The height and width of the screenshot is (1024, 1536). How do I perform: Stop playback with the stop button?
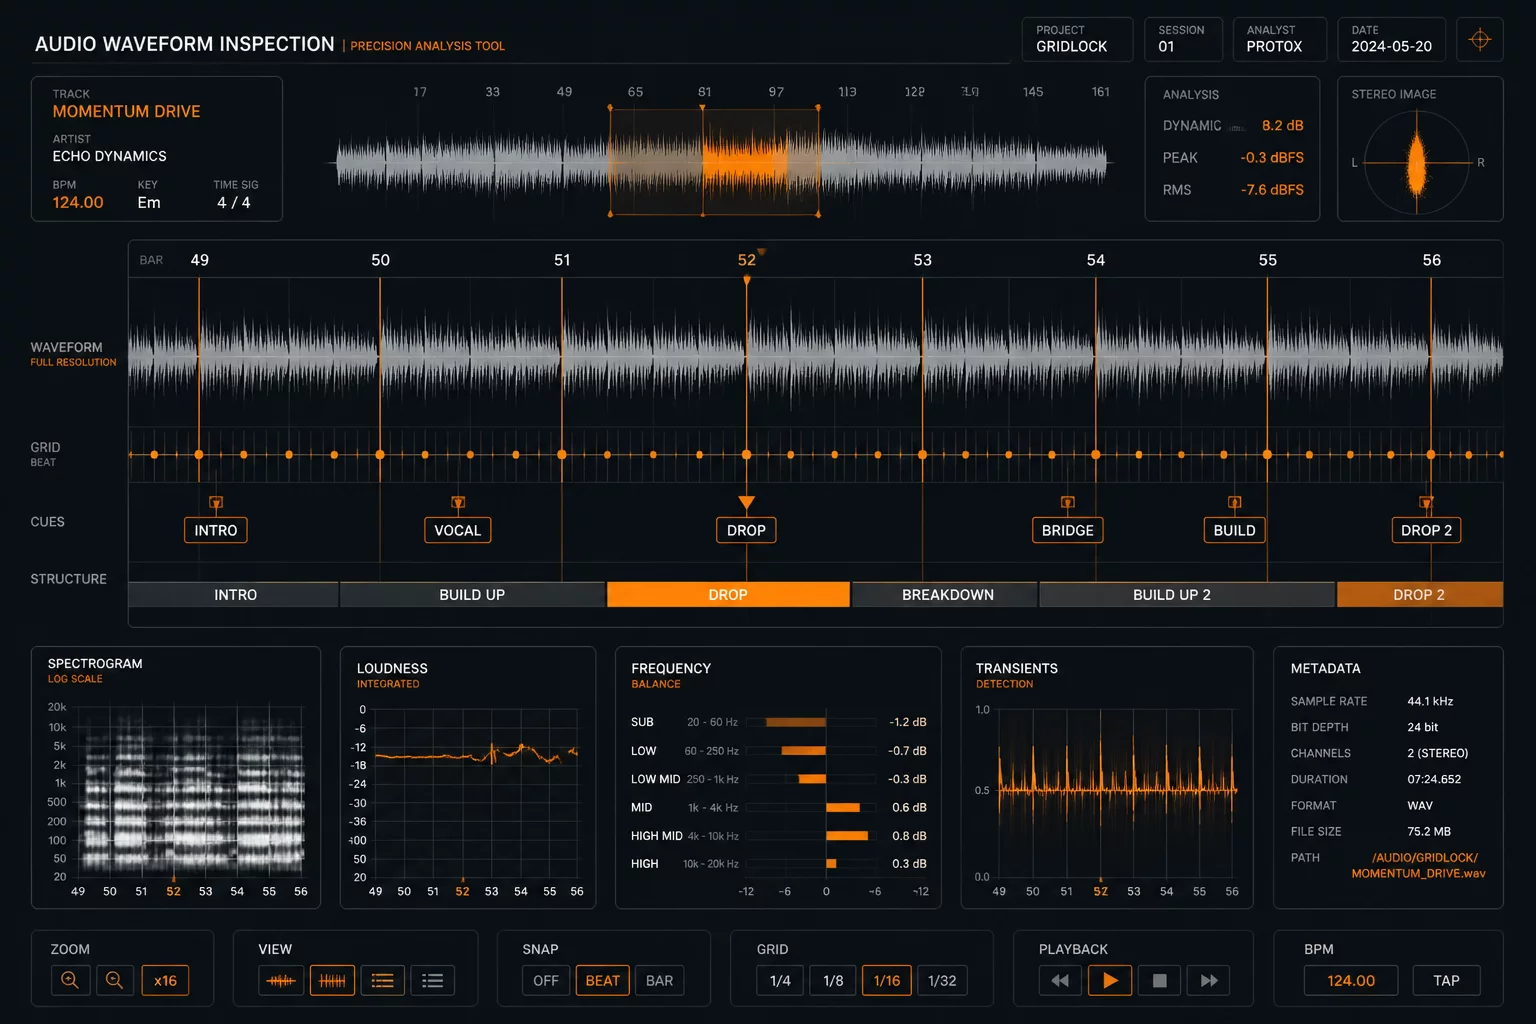click(1160, 980)
